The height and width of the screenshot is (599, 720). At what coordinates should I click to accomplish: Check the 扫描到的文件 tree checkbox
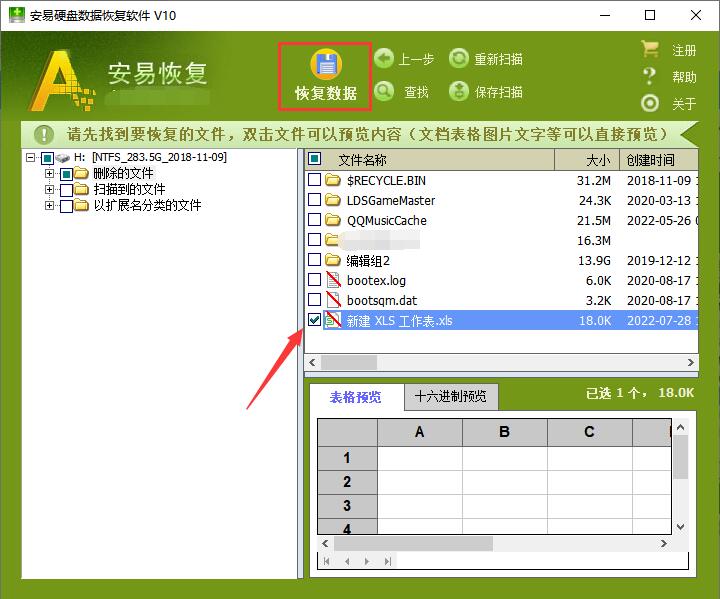point(66,190)
